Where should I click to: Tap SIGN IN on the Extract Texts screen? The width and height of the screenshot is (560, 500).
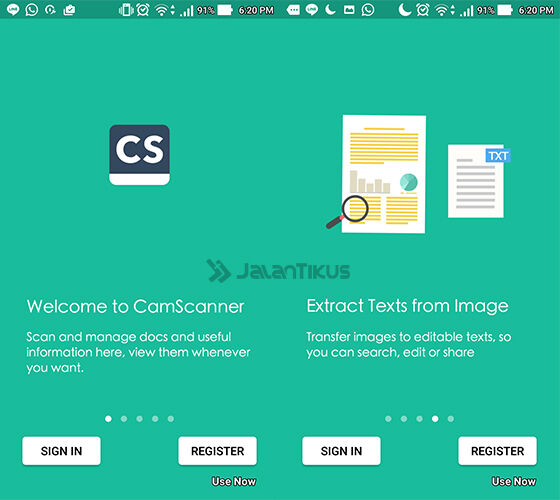click(x=341, y=451)
